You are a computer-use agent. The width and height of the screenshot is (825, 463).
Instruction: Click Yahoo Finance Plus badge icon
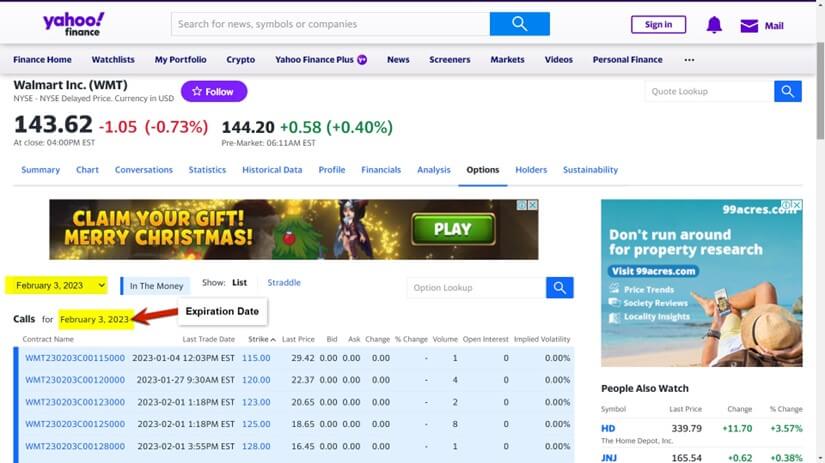pyautogui.click(x=362, y=59)
